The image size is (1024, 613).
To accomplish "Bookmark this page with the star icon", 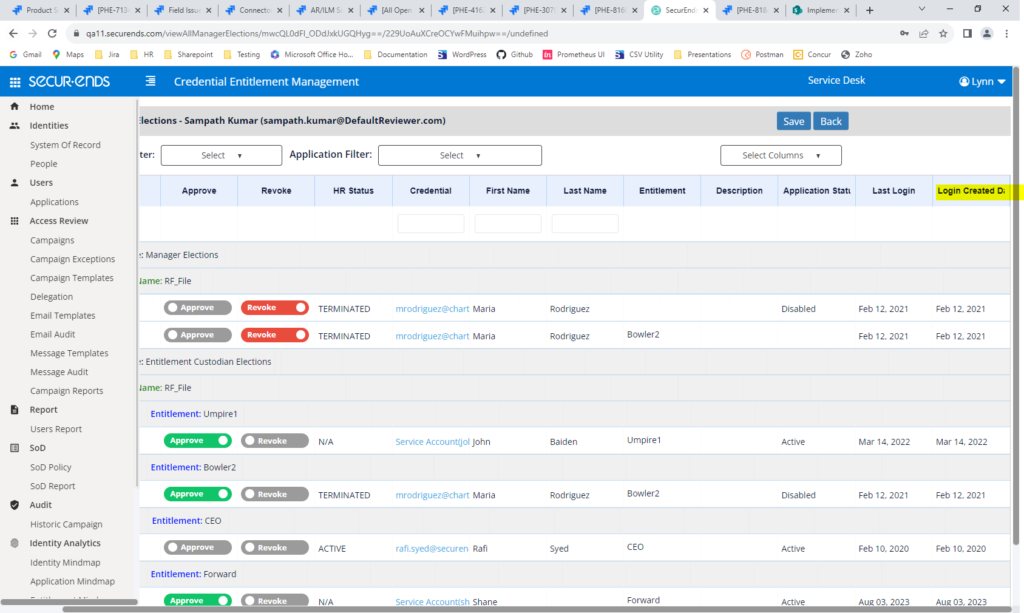I will coord(943,33).
